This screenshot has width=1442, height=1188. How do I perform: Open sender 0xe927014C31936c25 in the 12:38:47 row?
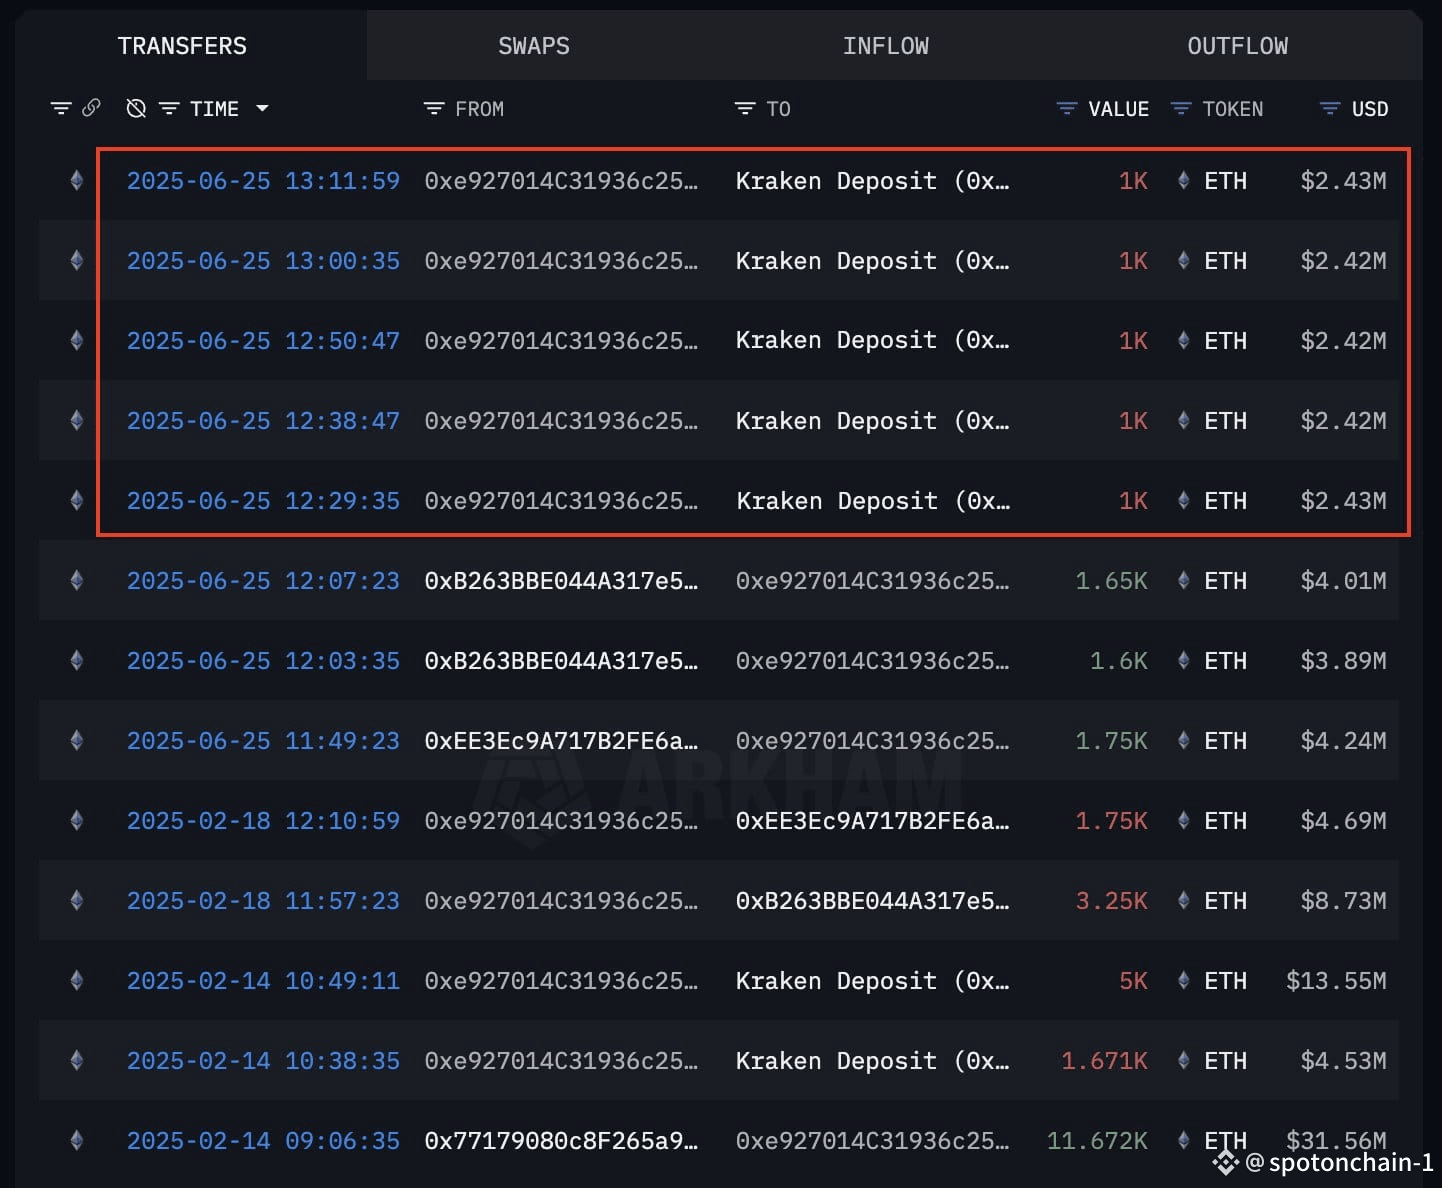[561, 421]
